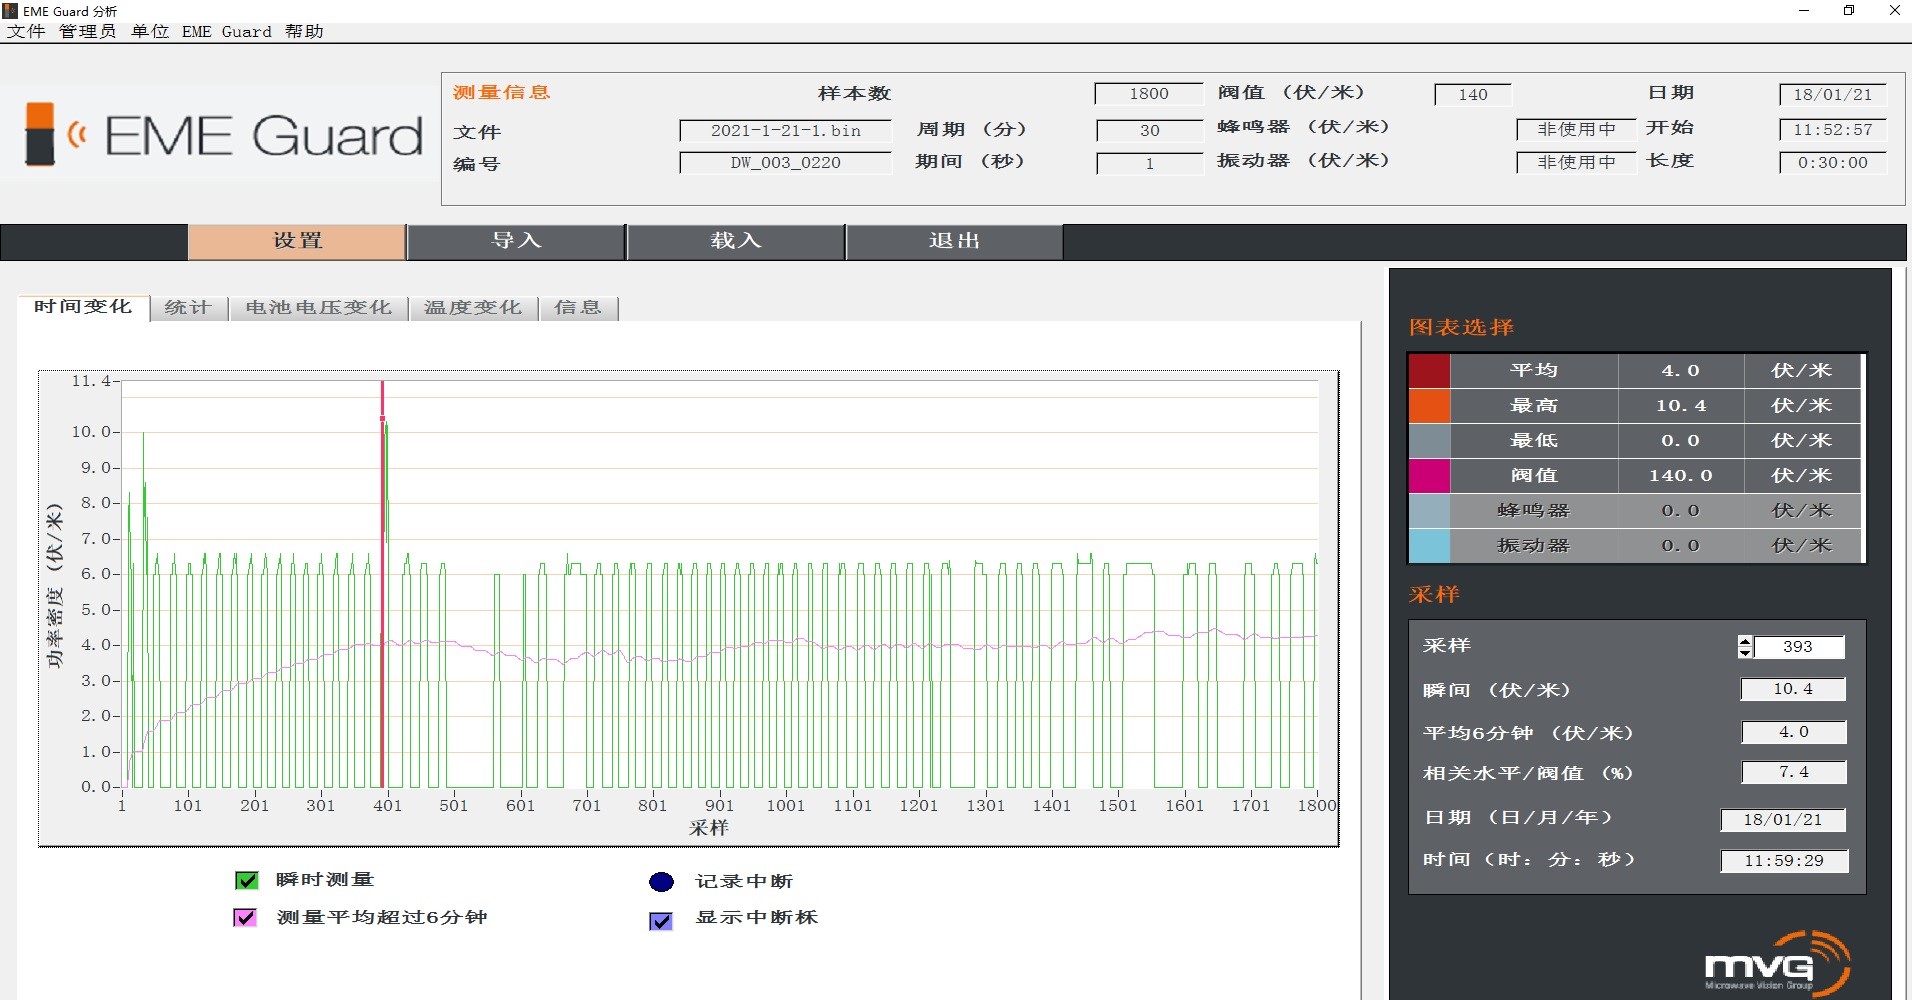Toggle the 瞬时测量 checkbox
Image resolution: width=1912 pixels, height=1000 pixels.
click(246, 880)
